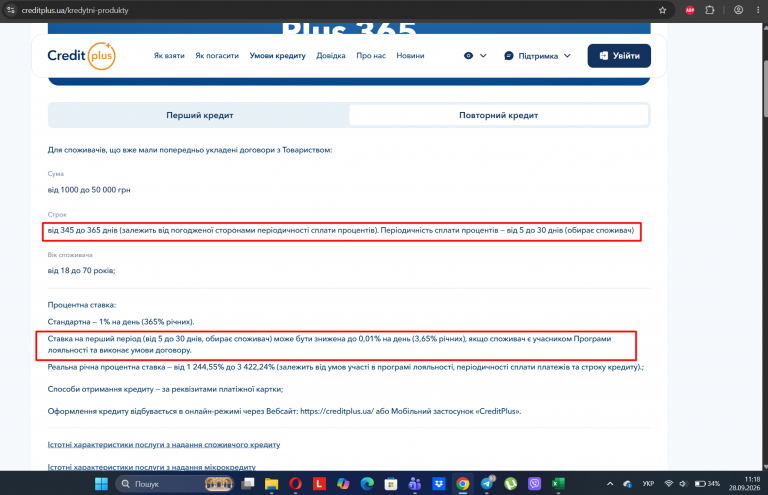Click the Реальна річна процентна ставка line
Viewport: 768px width, 495px height.
click(x=345, y=367)
